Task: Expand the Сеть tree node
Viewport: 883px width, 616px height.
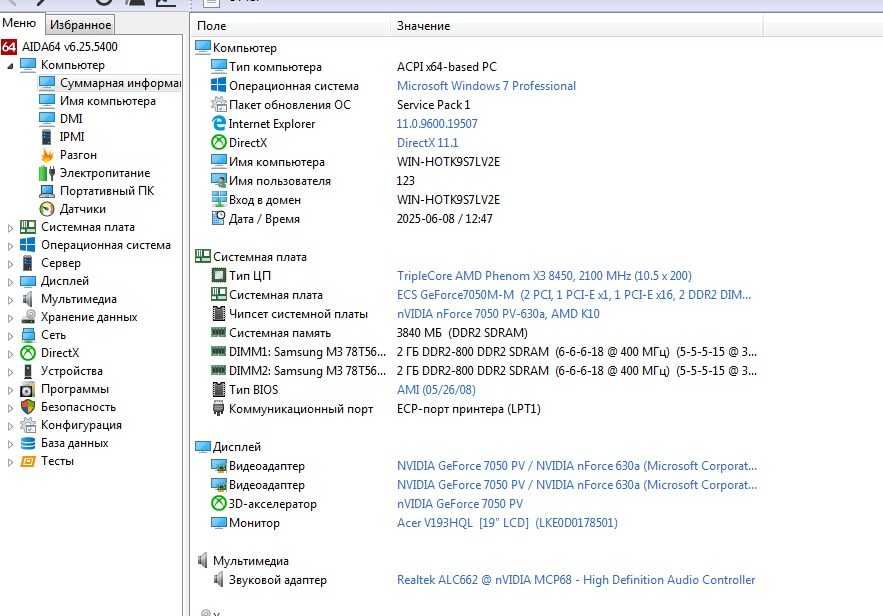Action: pyautogui.click(x=10, y=336)
